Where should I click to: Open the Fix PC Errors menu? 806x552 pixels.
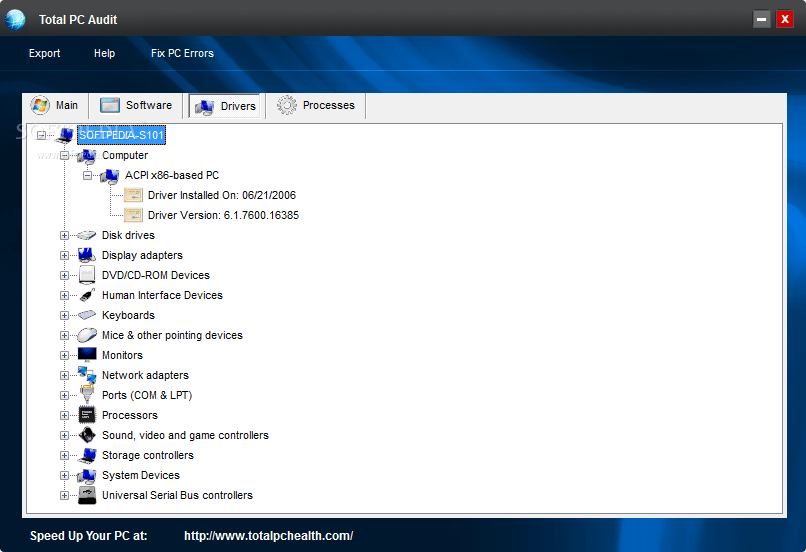coord(182,53)
